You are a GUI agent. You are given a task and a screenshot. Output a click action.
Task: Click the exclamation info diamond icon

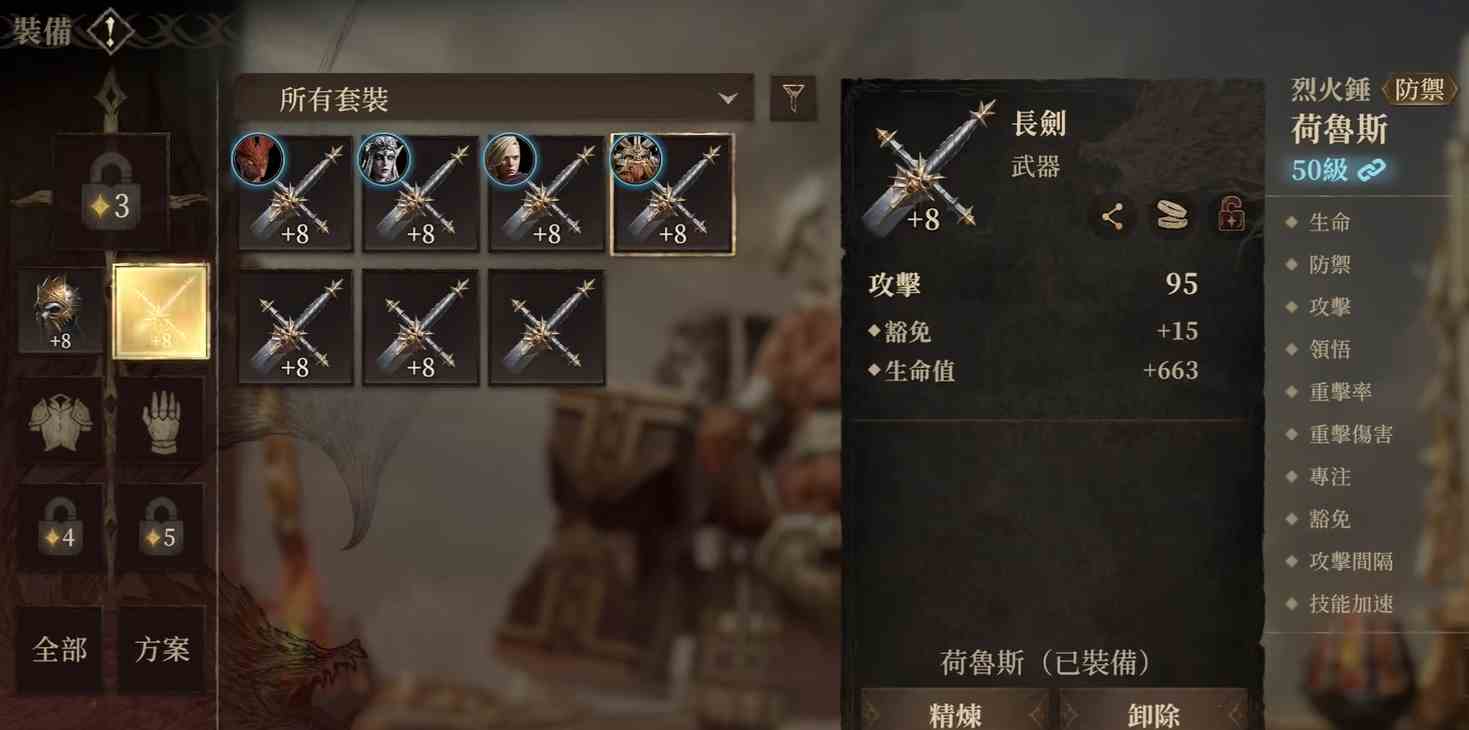pyautogui.click(x=110, y=32)
